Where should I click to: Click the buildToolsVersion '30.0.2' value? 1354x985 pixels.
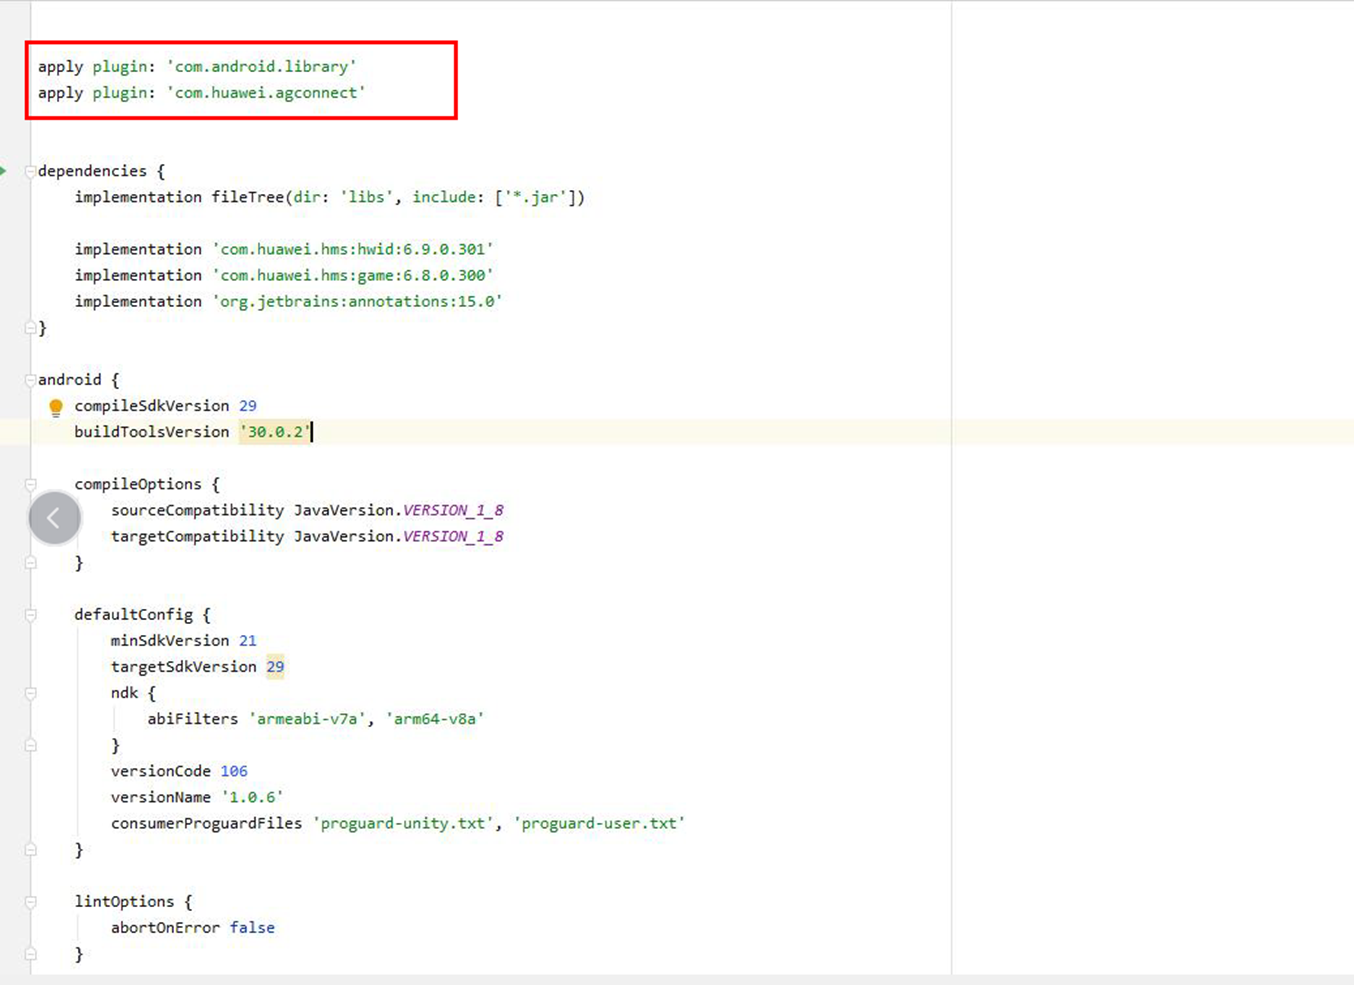[x=275, y=432]
